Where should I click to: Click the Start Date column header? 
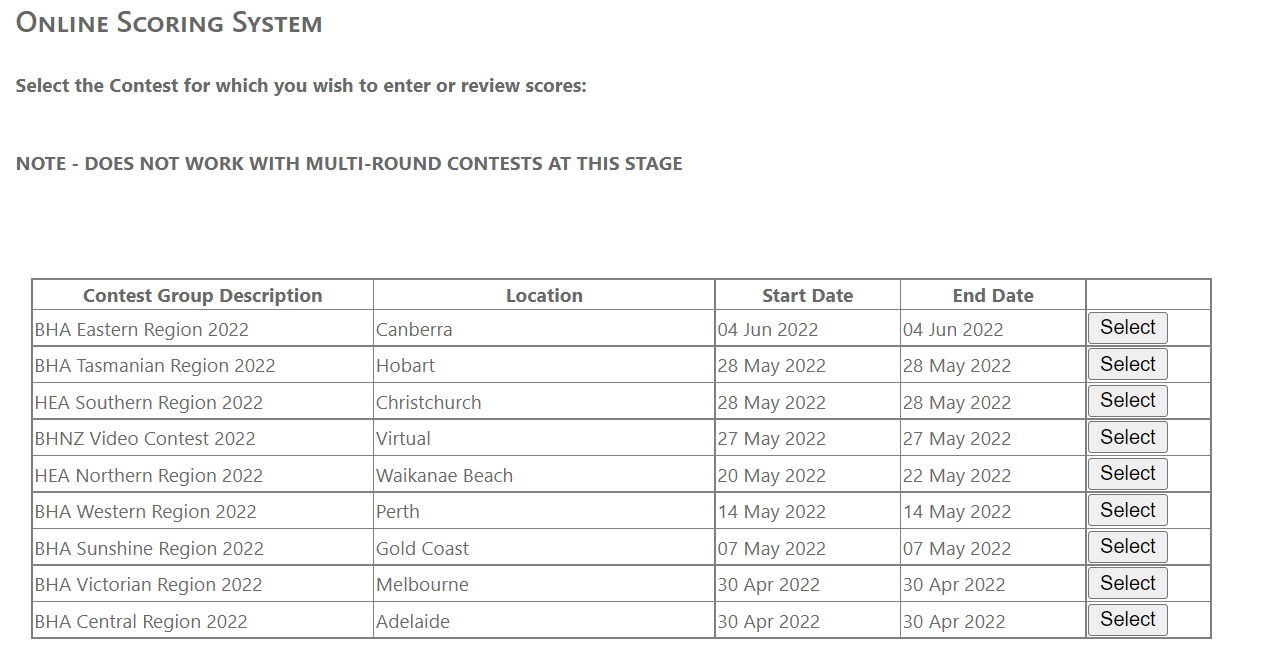(x=807, y=296)
